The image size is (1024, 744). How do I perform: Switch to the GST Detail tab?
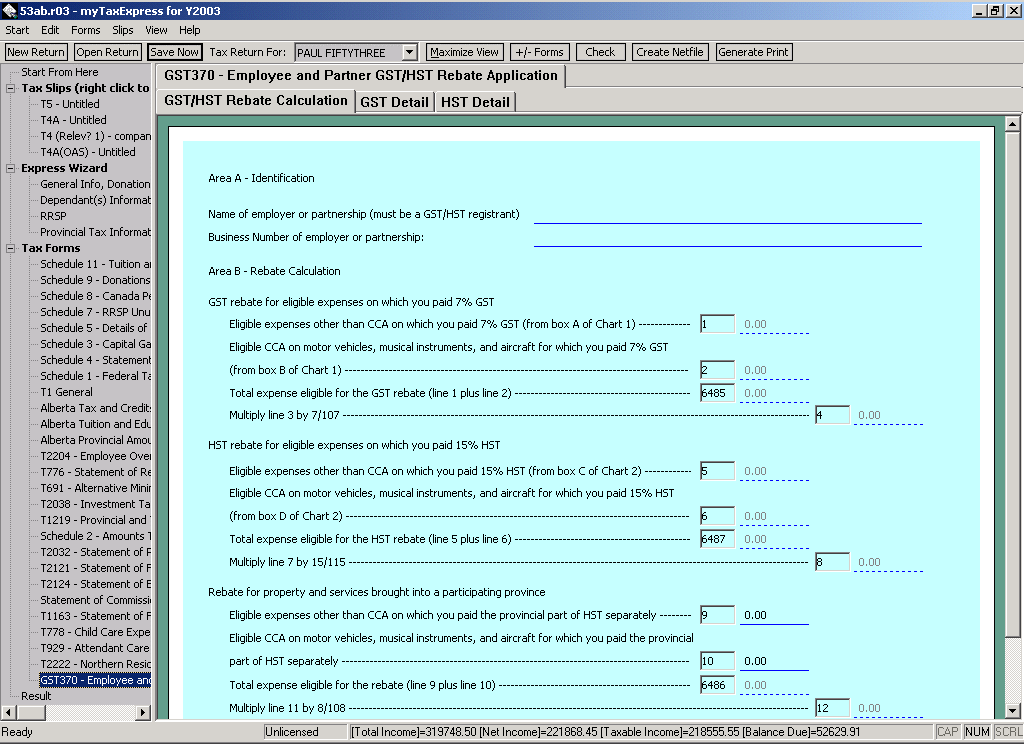click(395, 102)
